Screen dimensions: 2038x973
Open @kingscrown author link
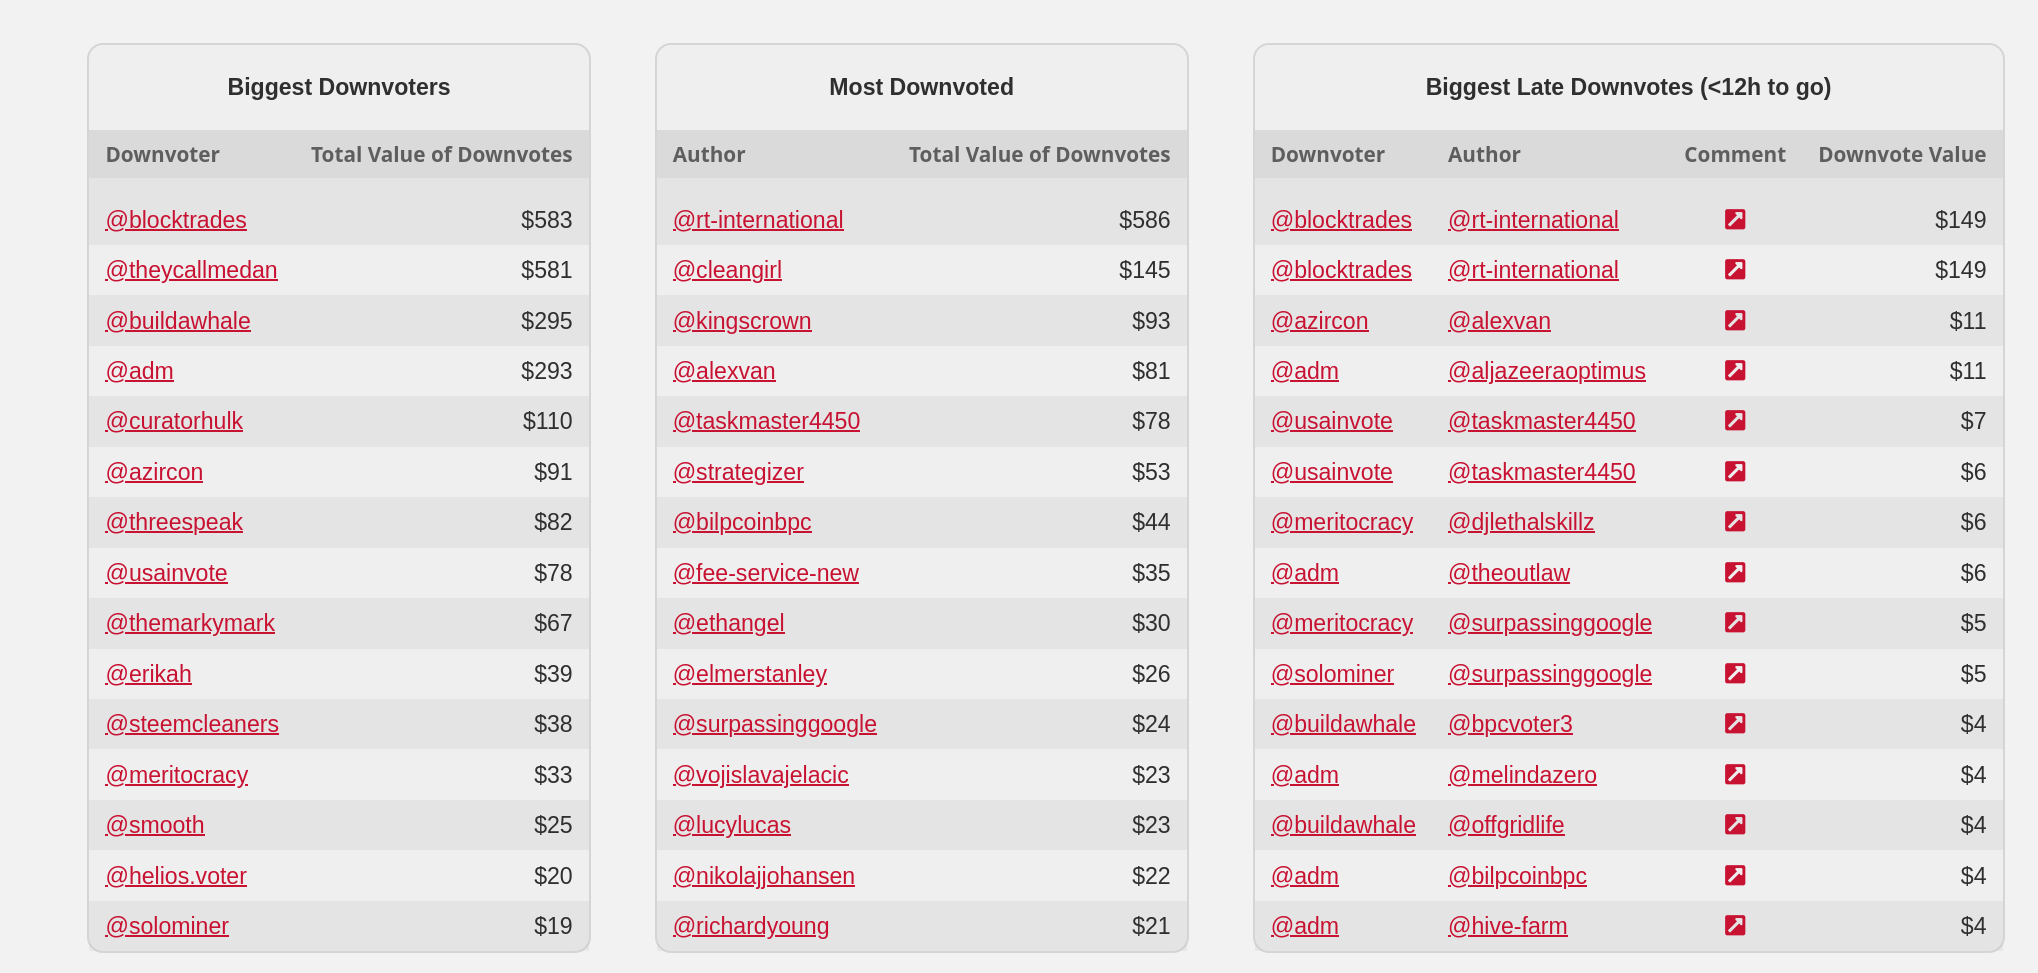[x=742, y=321]
